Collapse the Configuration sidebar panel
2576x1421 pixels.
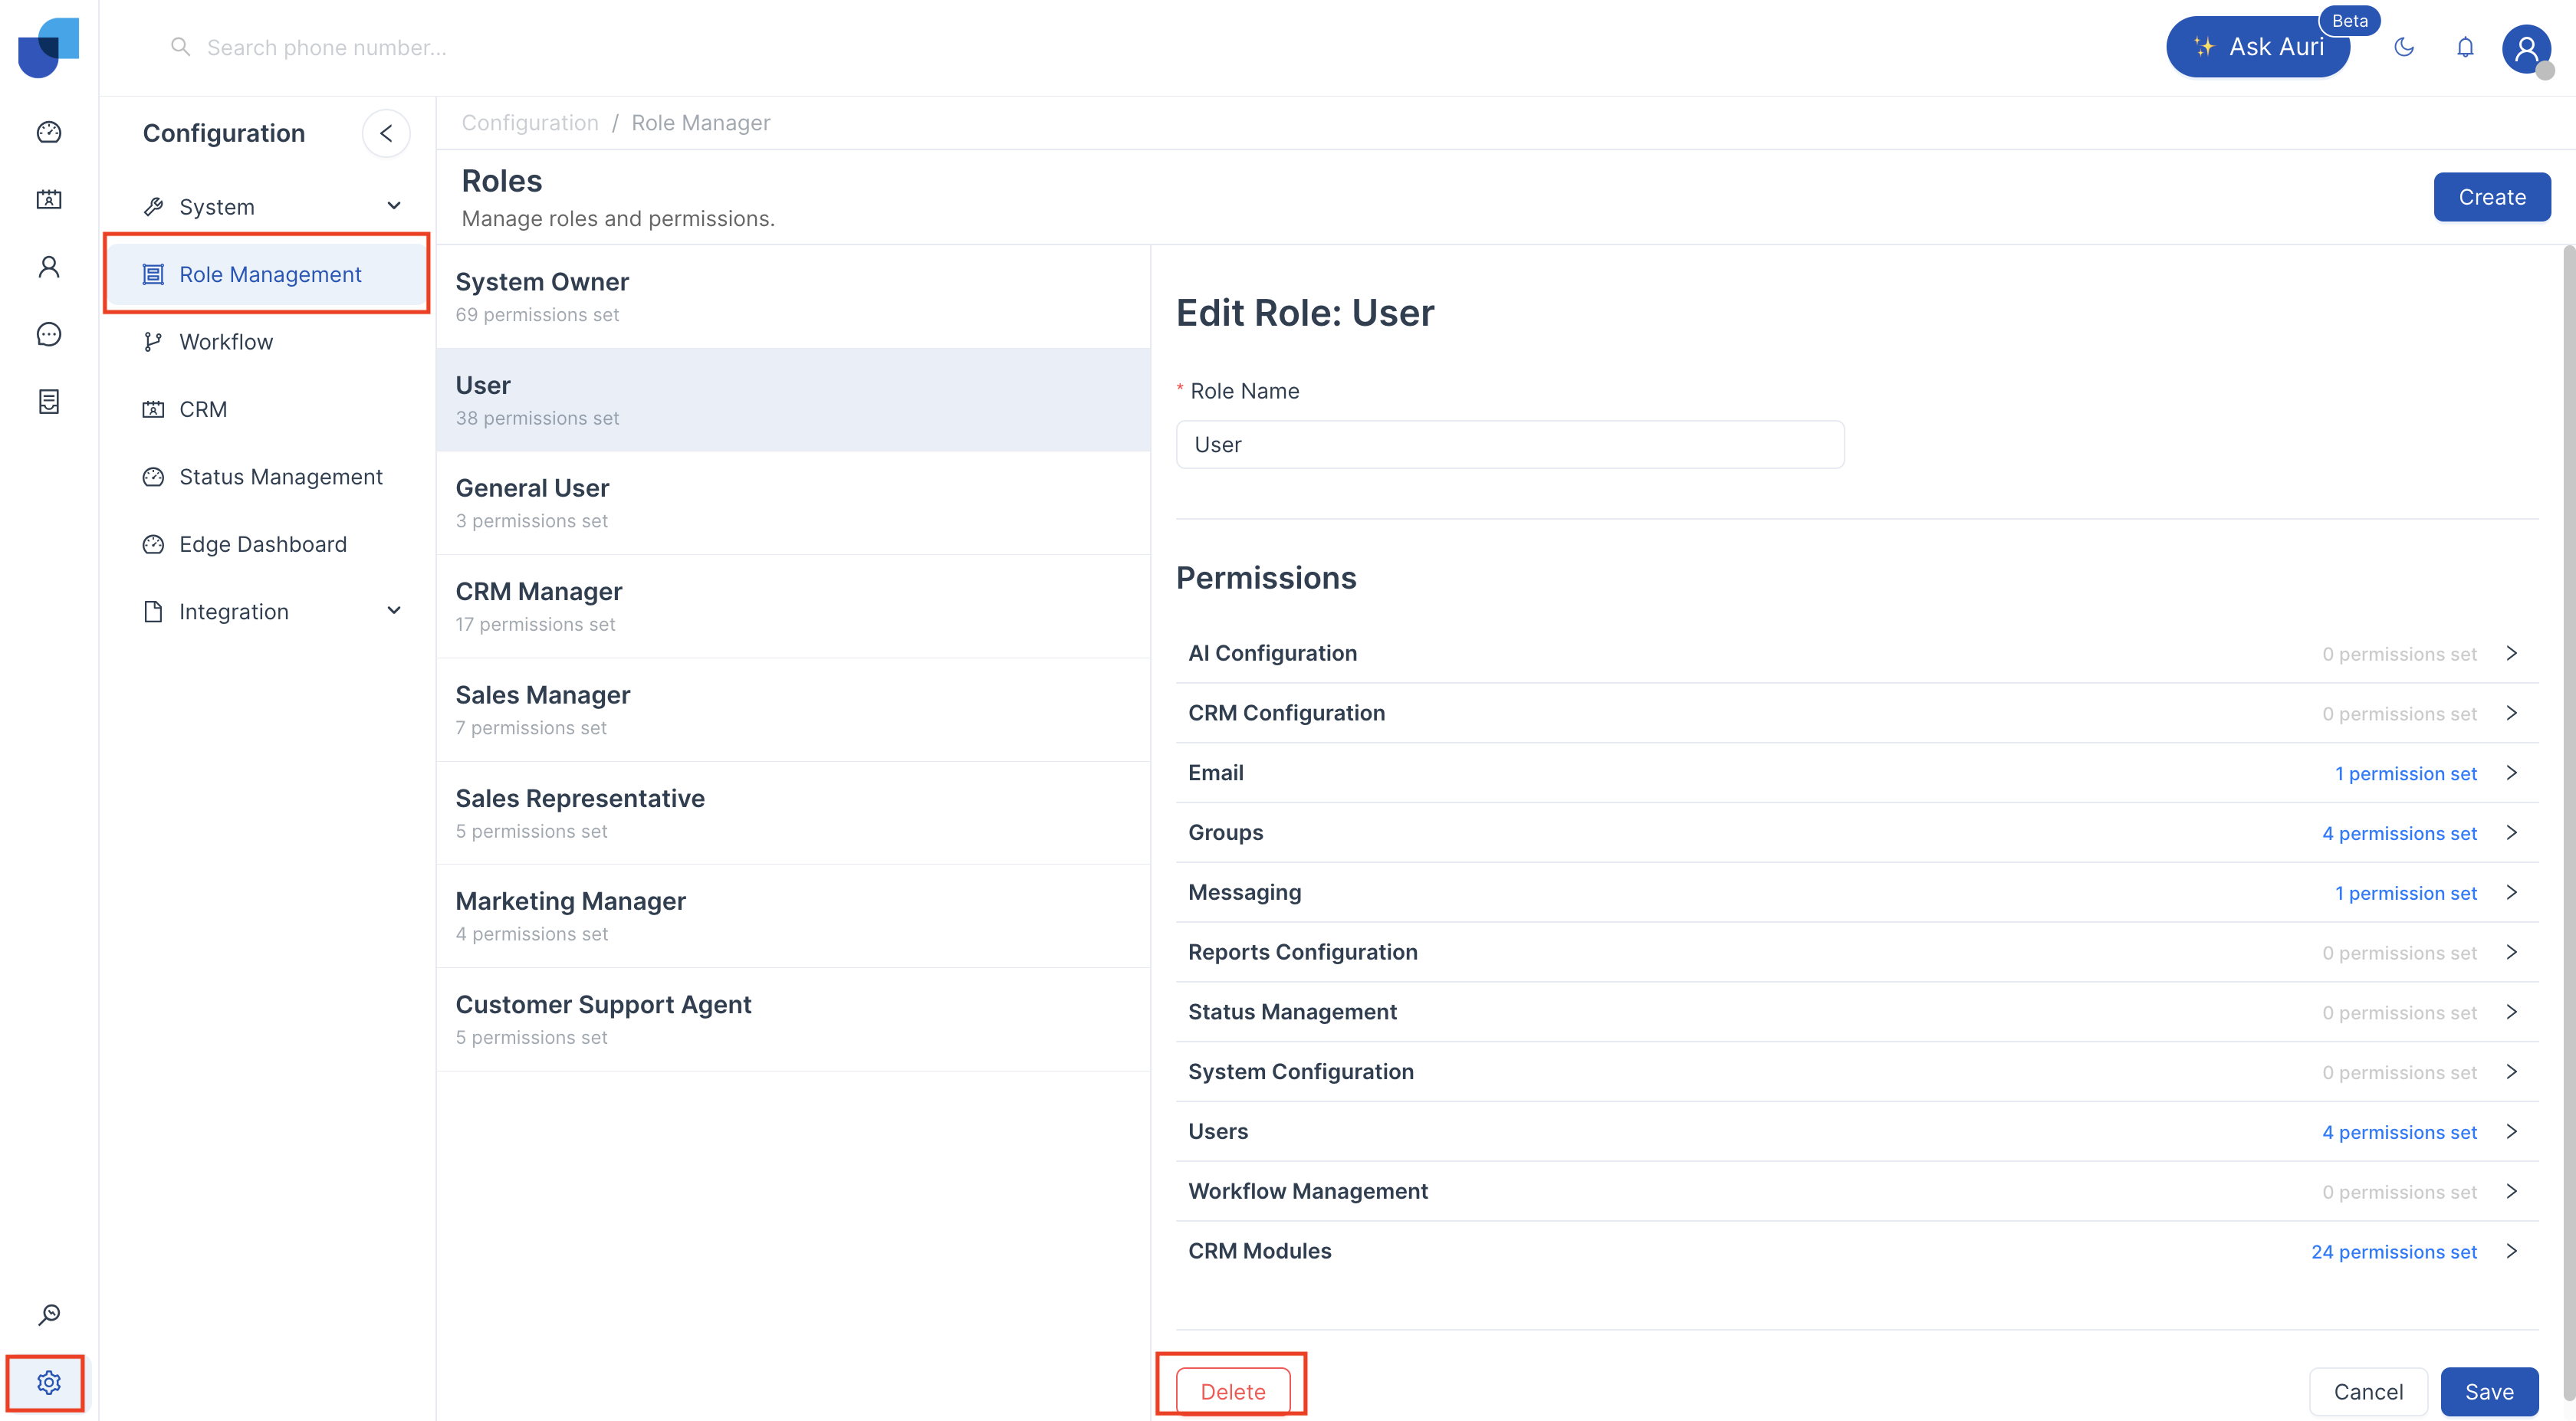click(386, 133)
